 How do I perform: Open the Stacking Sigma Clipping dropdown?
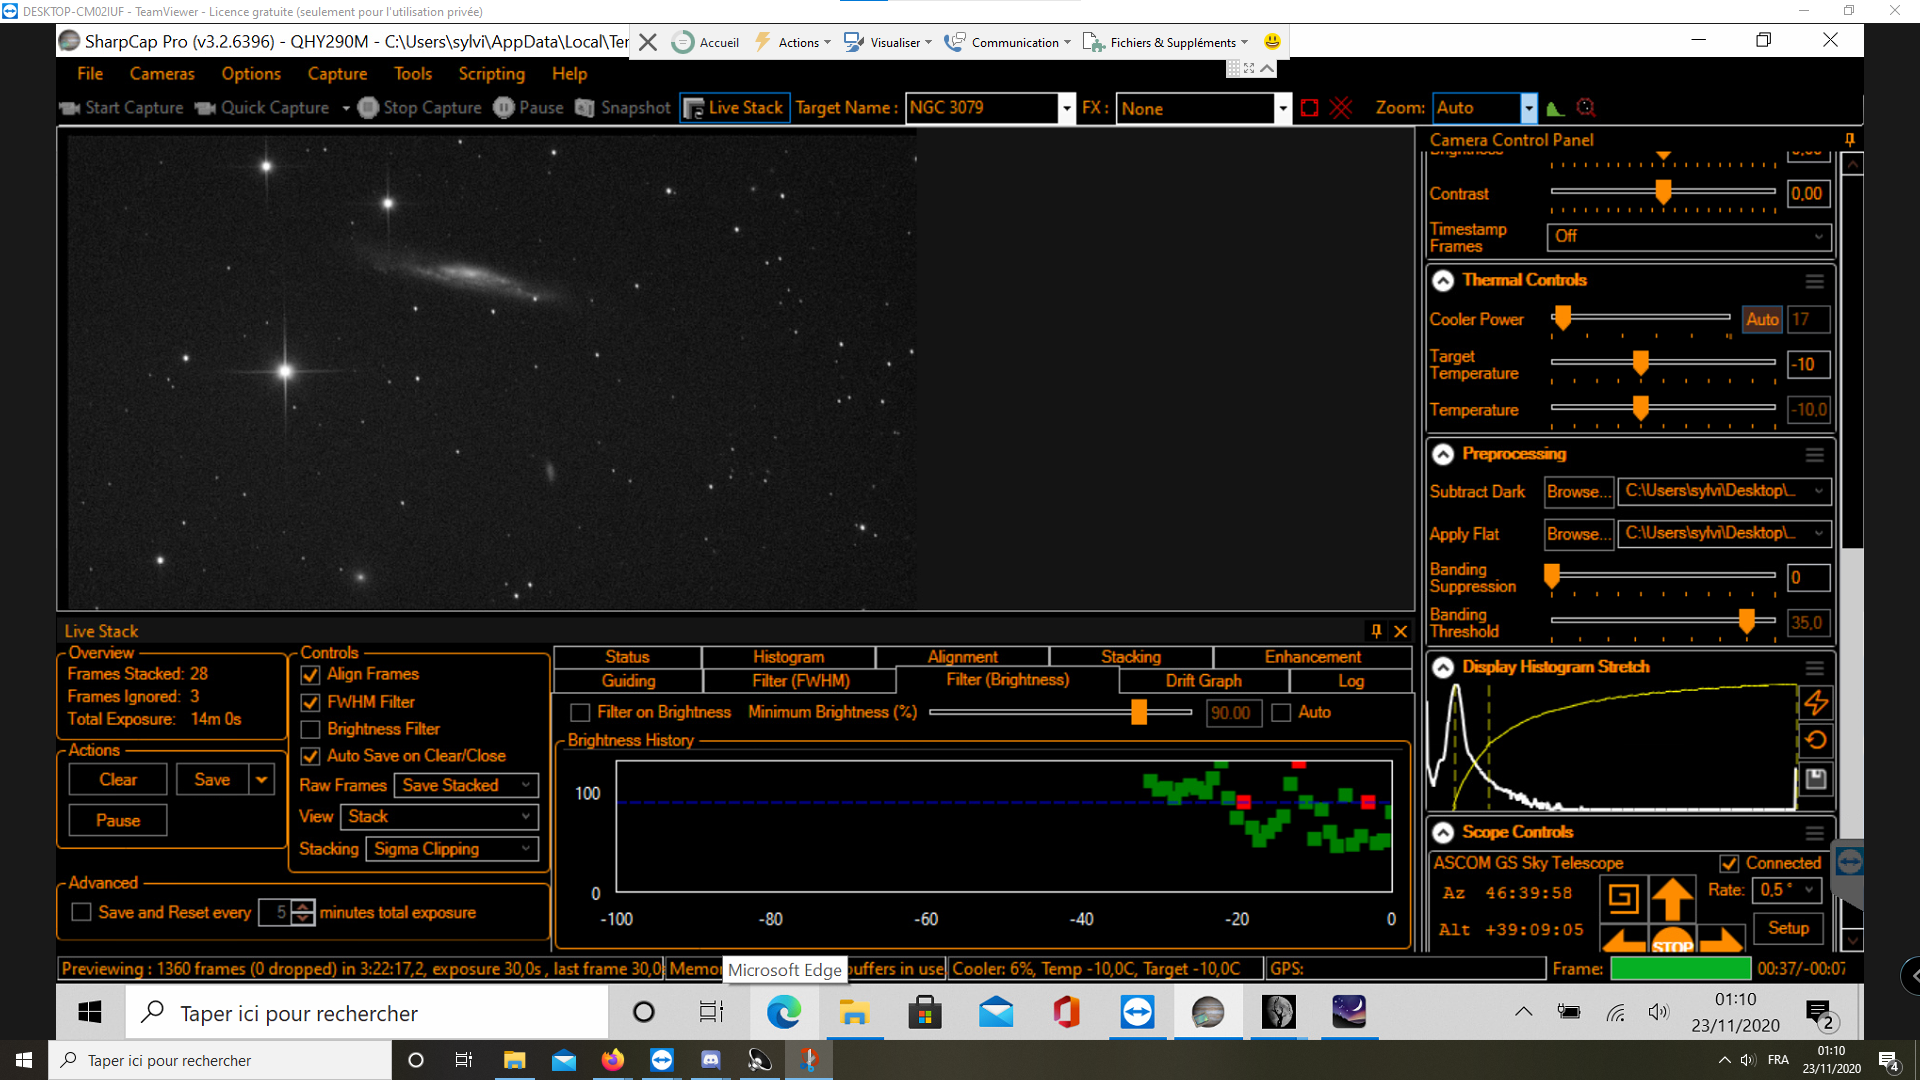coord(454,849)
